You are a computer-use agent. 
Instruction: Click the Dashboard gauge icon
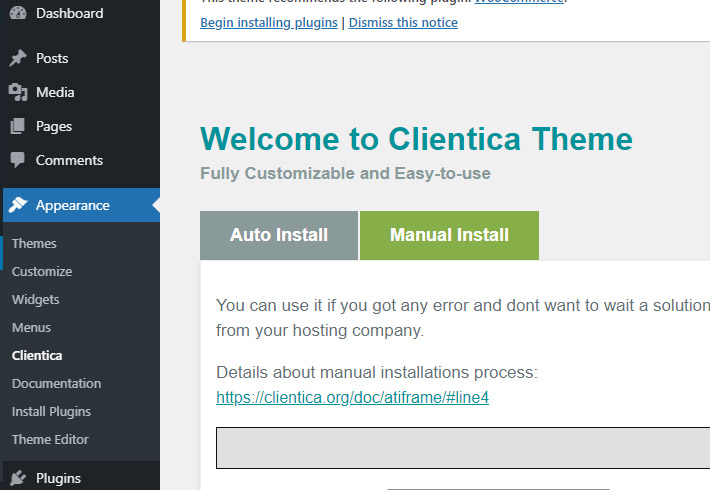coord(18,14)
